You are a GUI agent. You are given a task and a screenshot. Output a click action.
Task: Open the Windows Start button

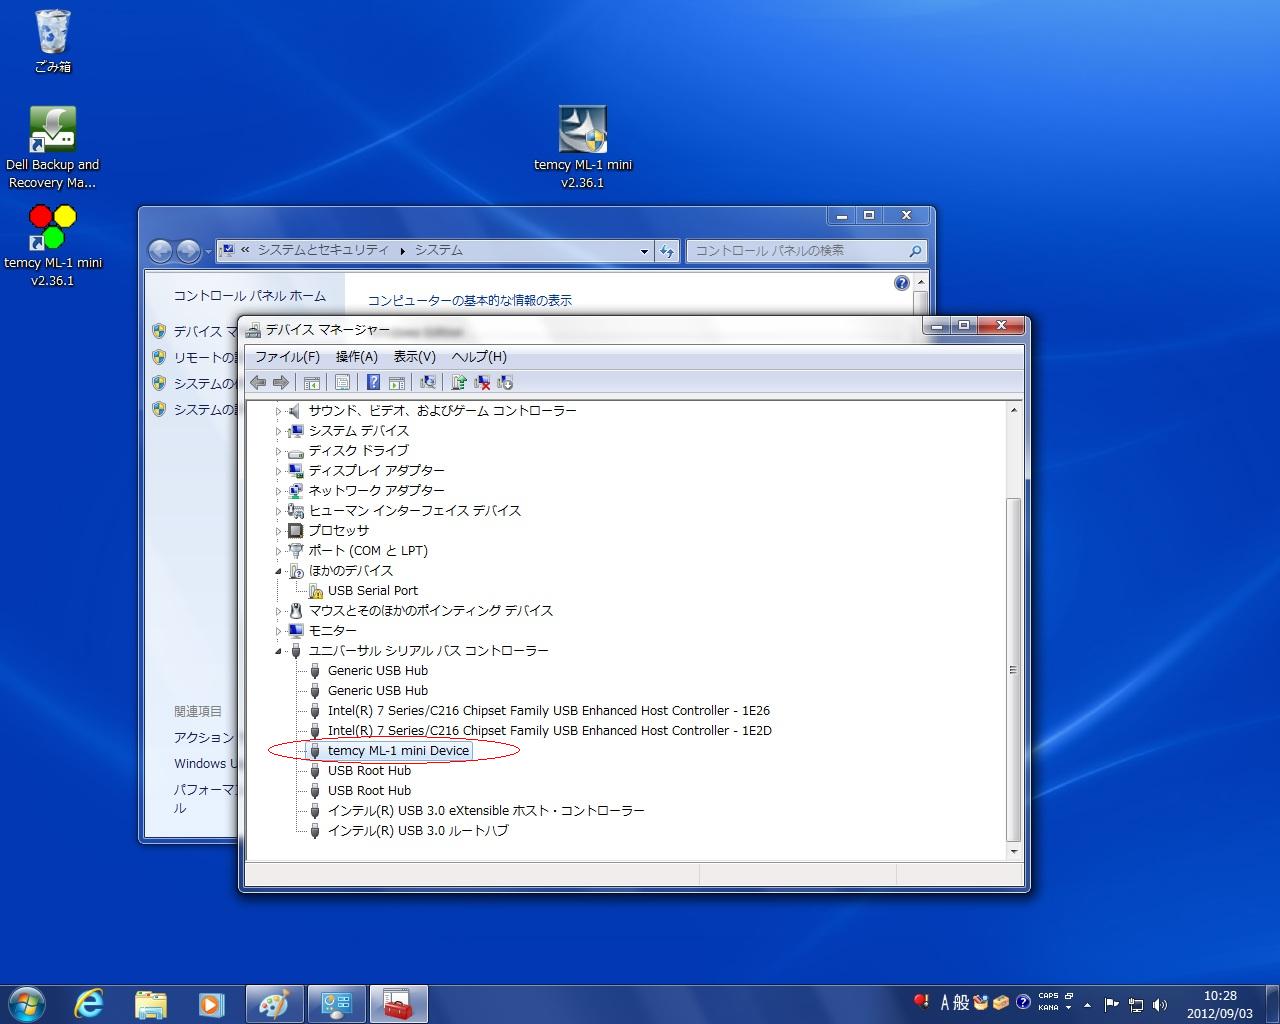tap(26, 1004)
